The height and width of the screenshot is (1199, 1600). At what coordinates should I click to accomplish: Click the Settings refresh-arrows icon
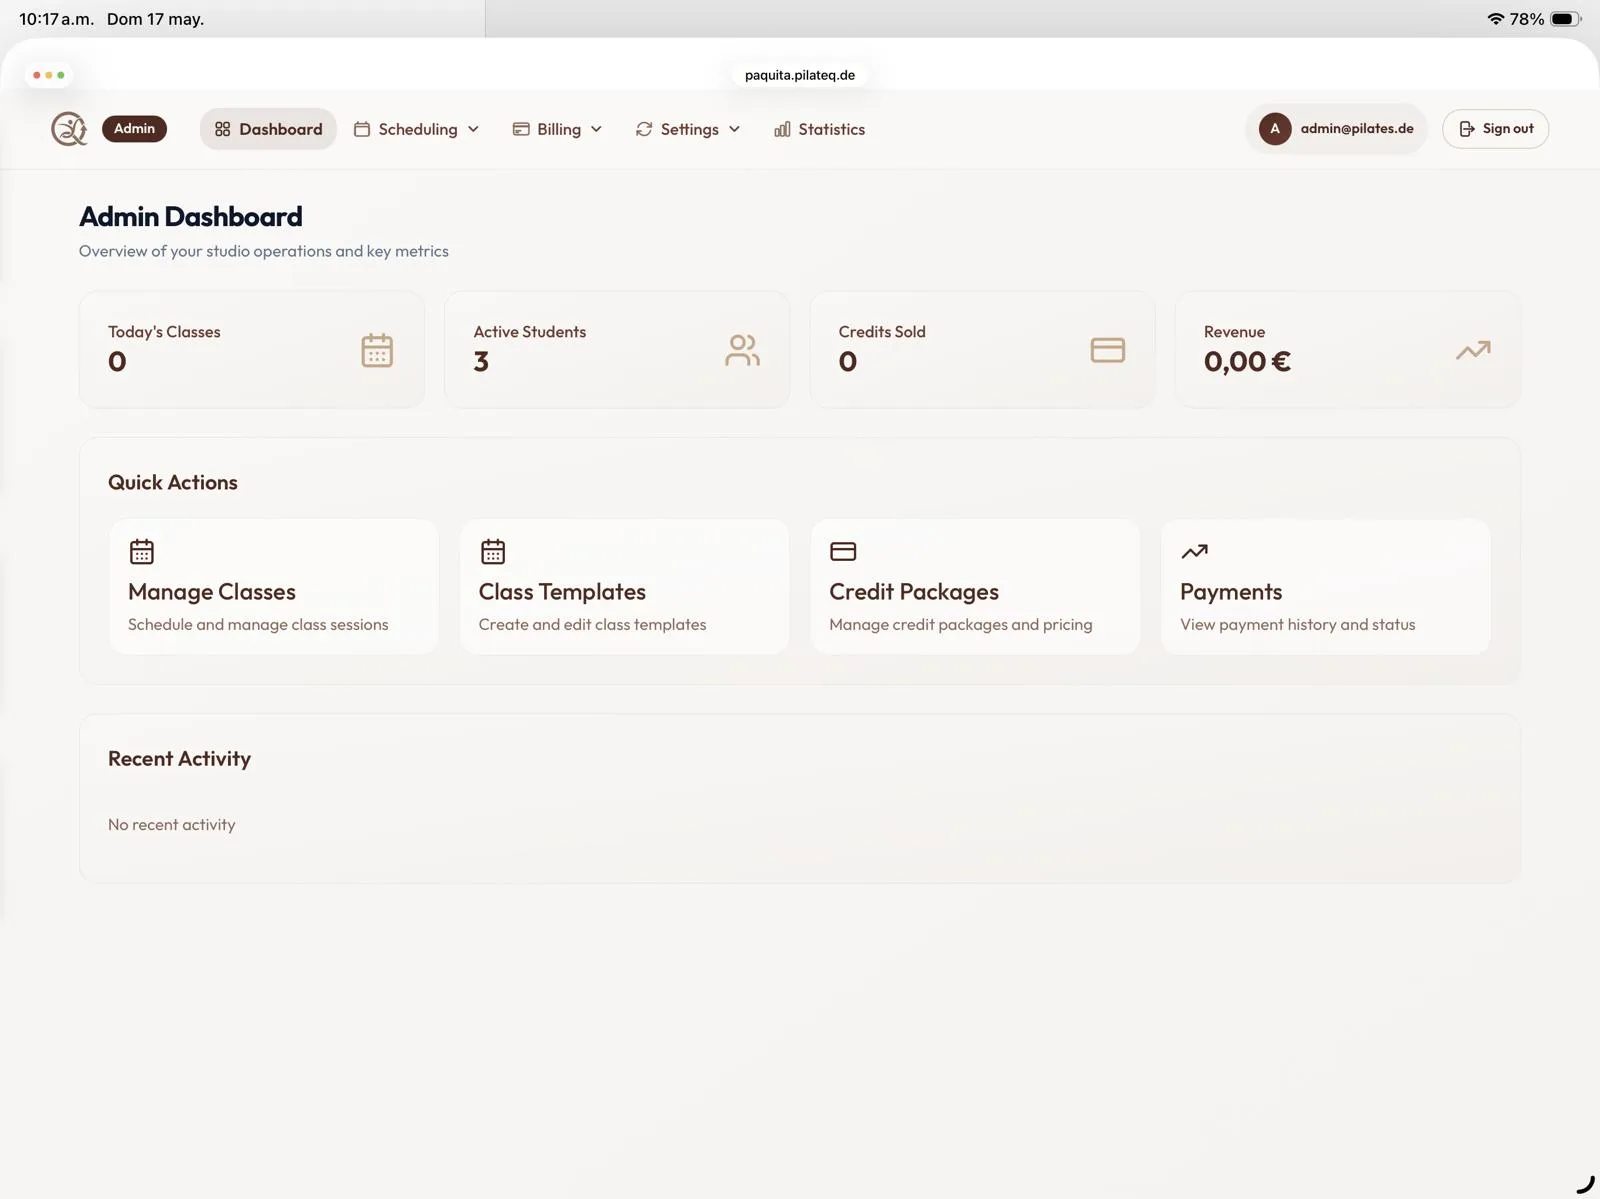coord(644,129)
